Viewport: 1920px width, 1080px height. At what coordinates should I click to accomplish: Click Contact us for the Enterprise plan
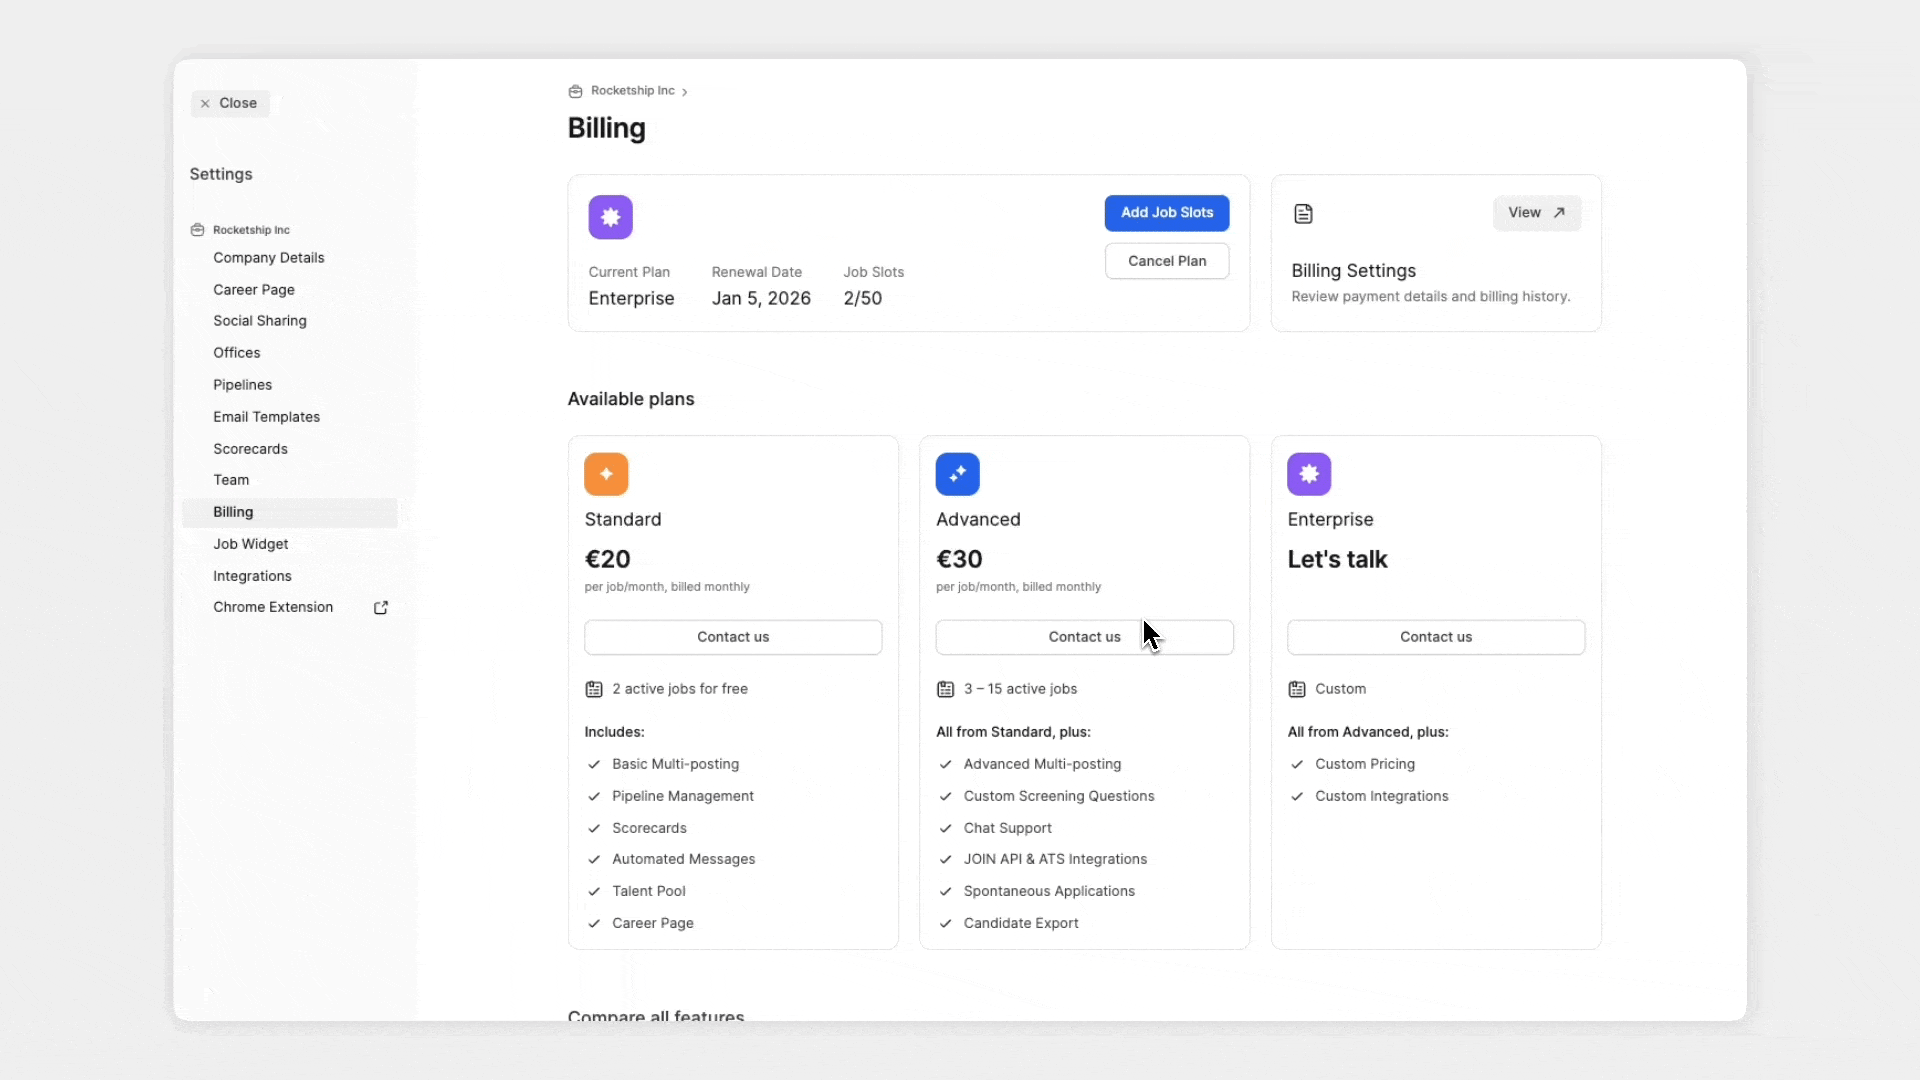(1435, 637)
